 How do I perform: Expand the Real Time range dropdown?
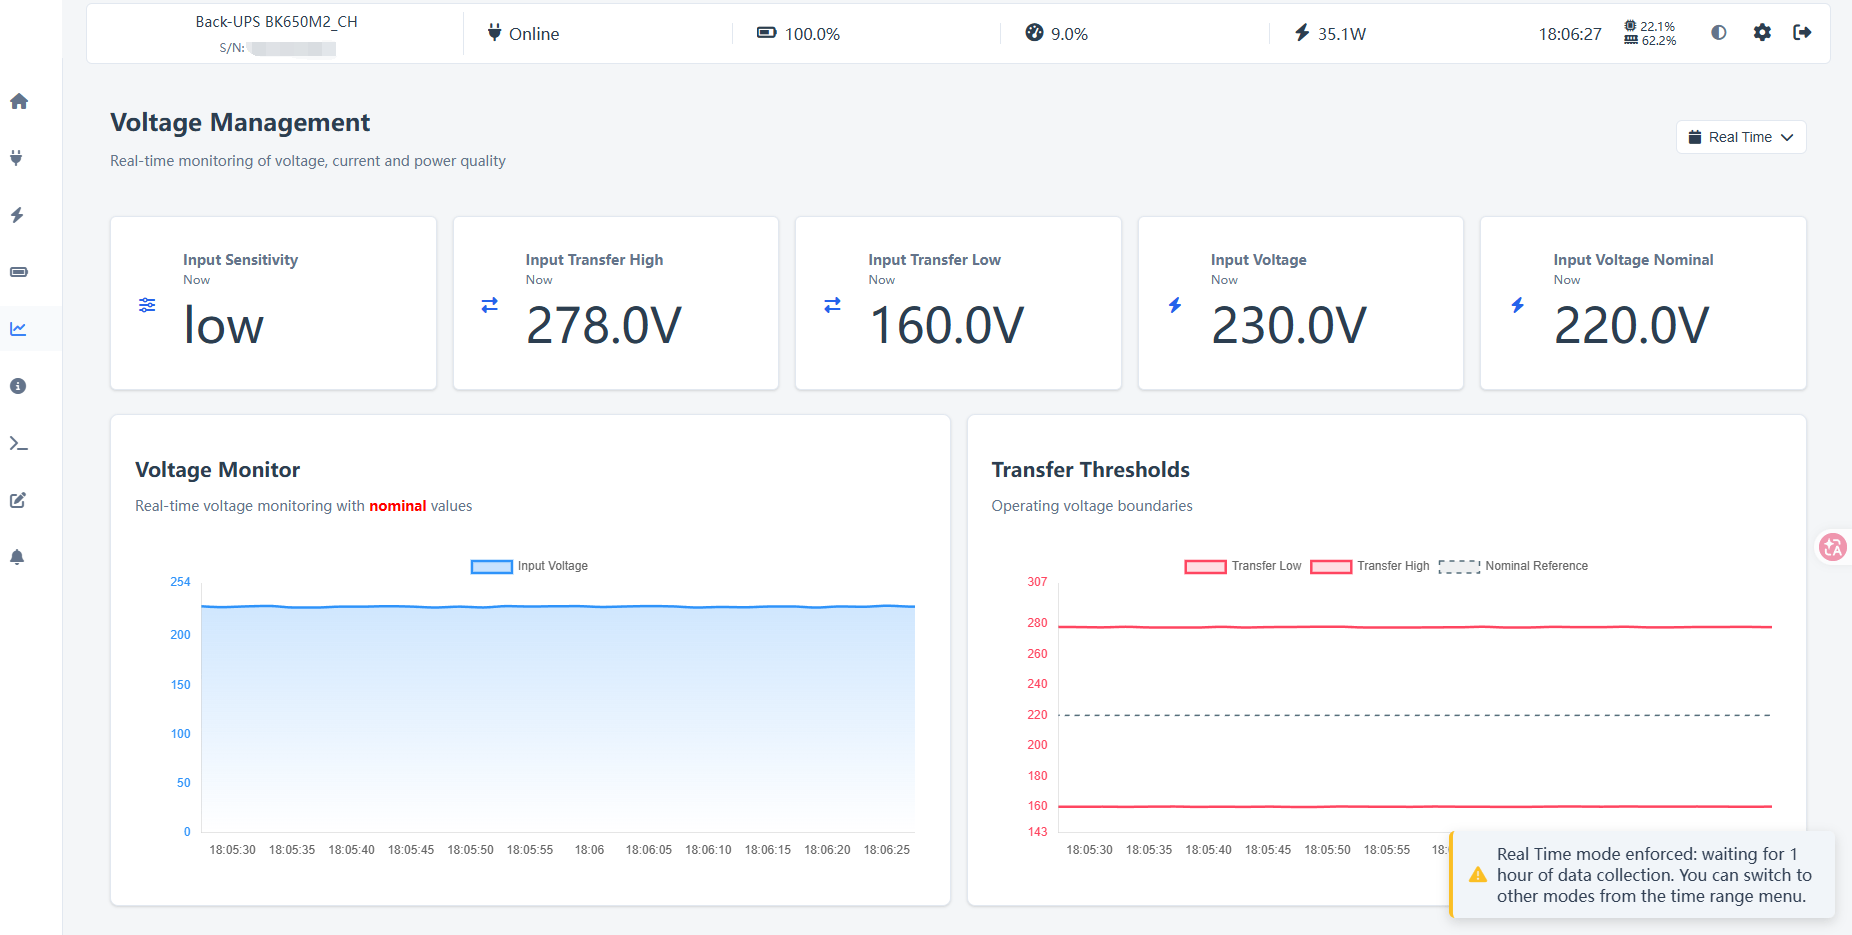(x=1741, y=137)
